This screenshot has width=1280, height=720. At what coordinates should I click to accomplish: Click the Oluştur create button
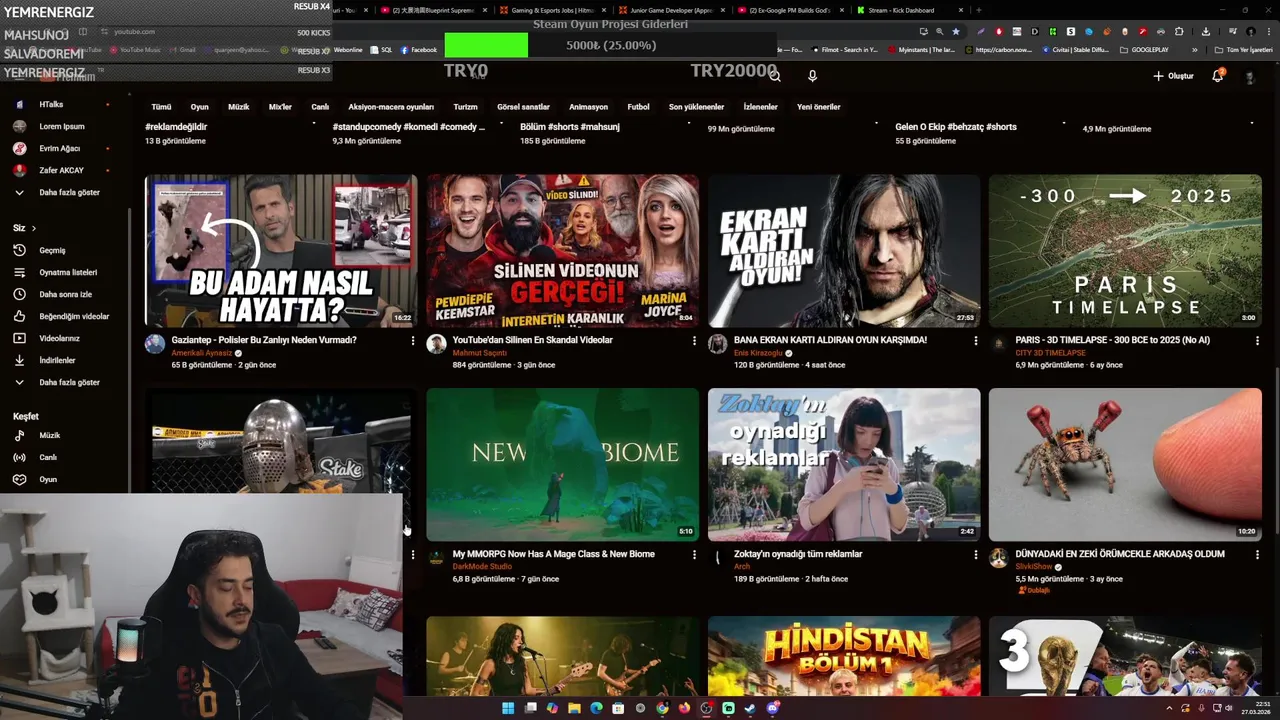click(x=1173, y=76)
